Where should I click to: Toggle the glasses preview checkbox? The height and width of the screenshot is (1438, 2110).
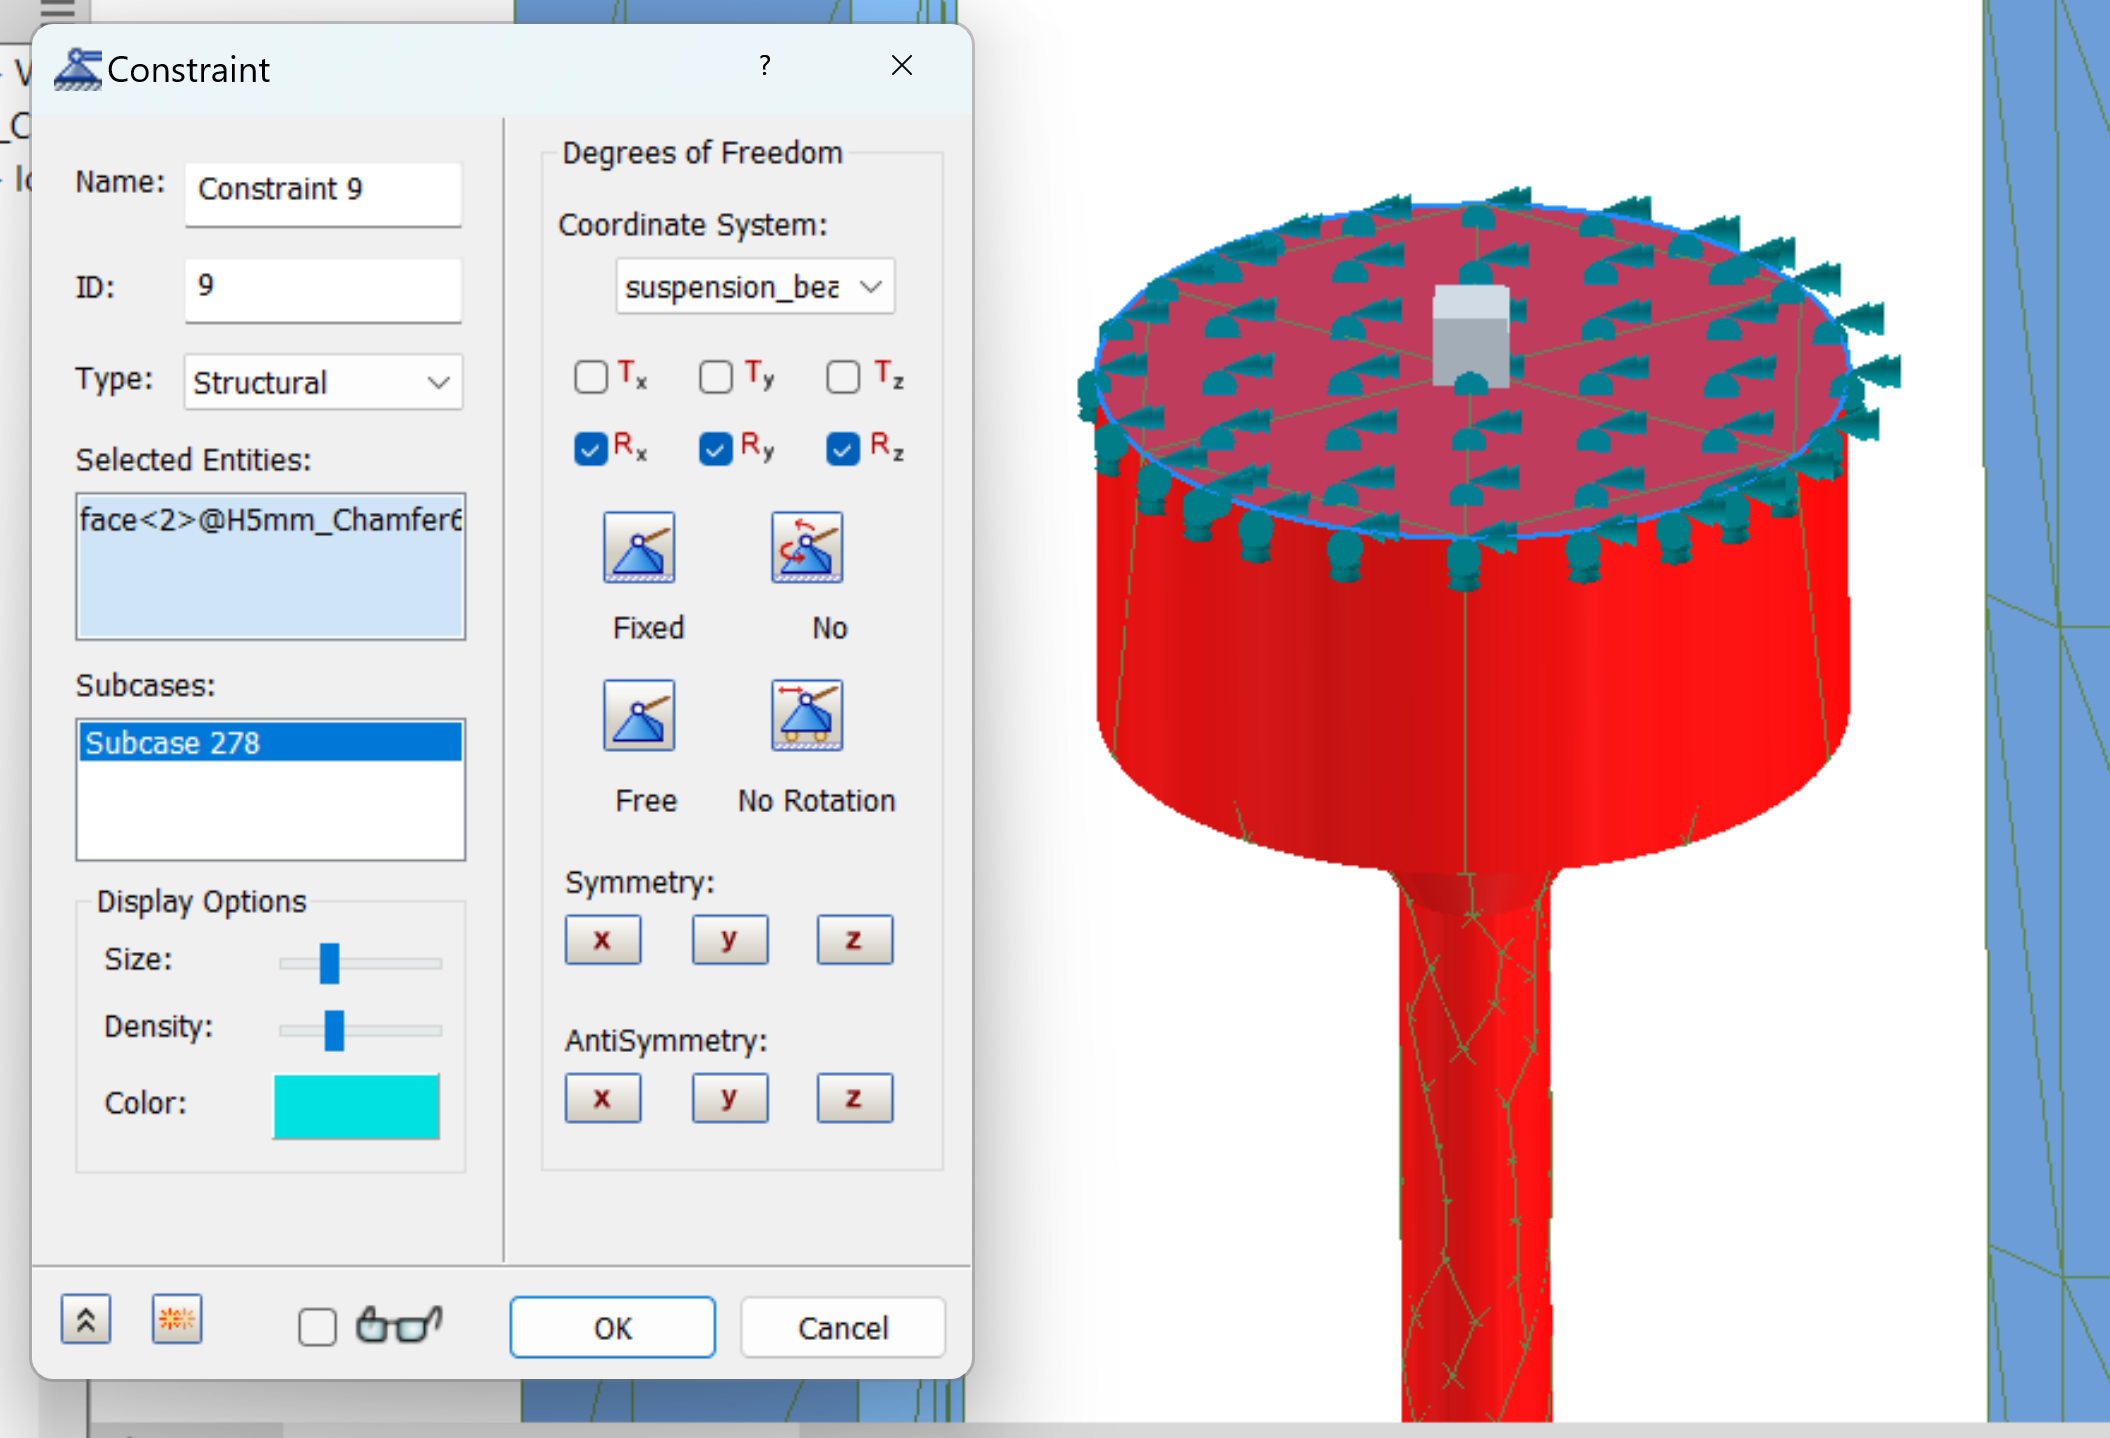[317, 1326]
